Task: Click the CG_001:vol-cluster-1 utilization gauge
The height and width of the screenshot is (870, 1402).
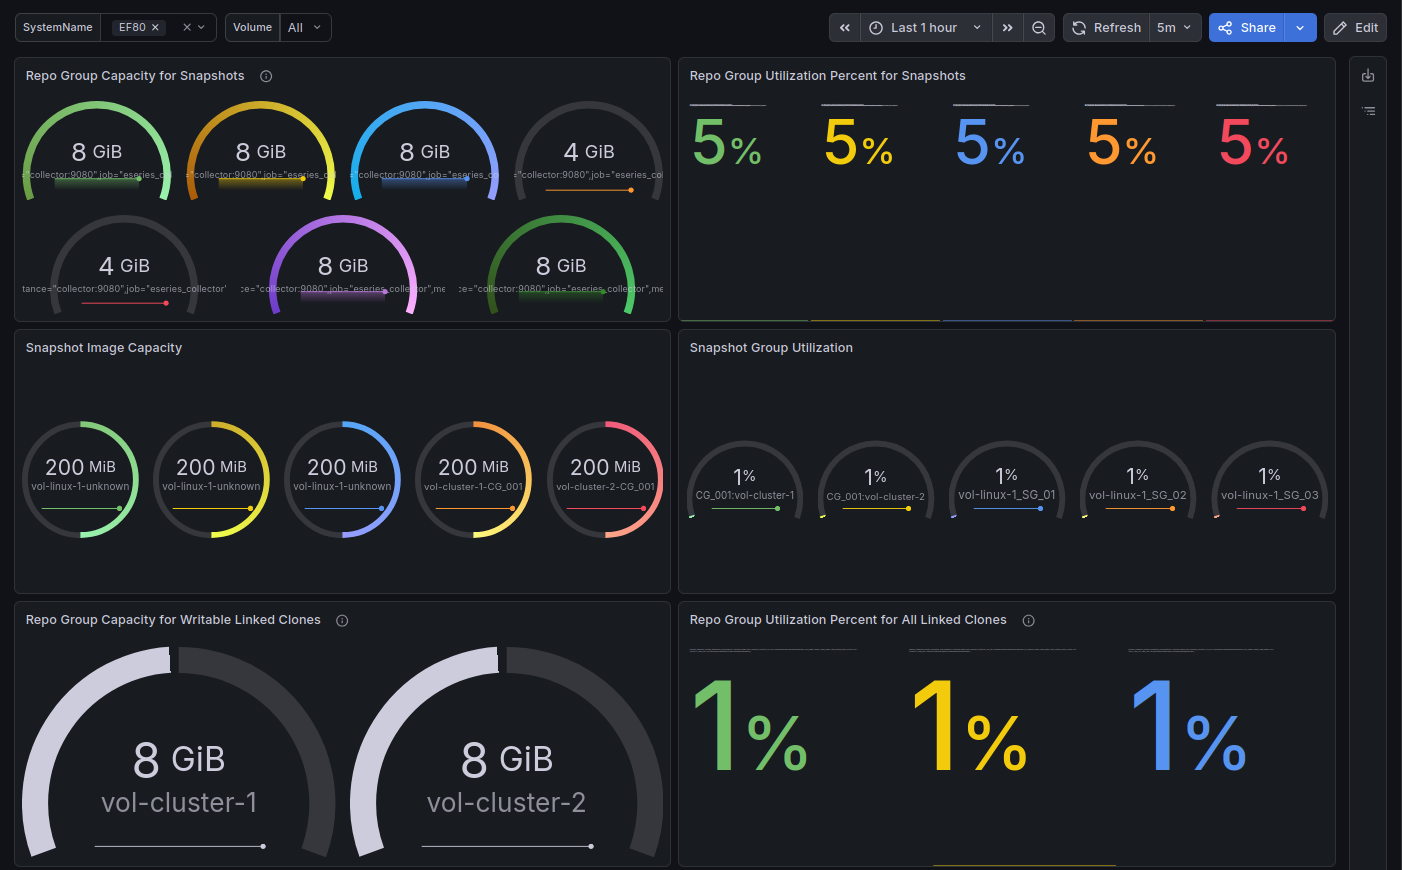Action: pyautogui.click(x=745, y=481)
